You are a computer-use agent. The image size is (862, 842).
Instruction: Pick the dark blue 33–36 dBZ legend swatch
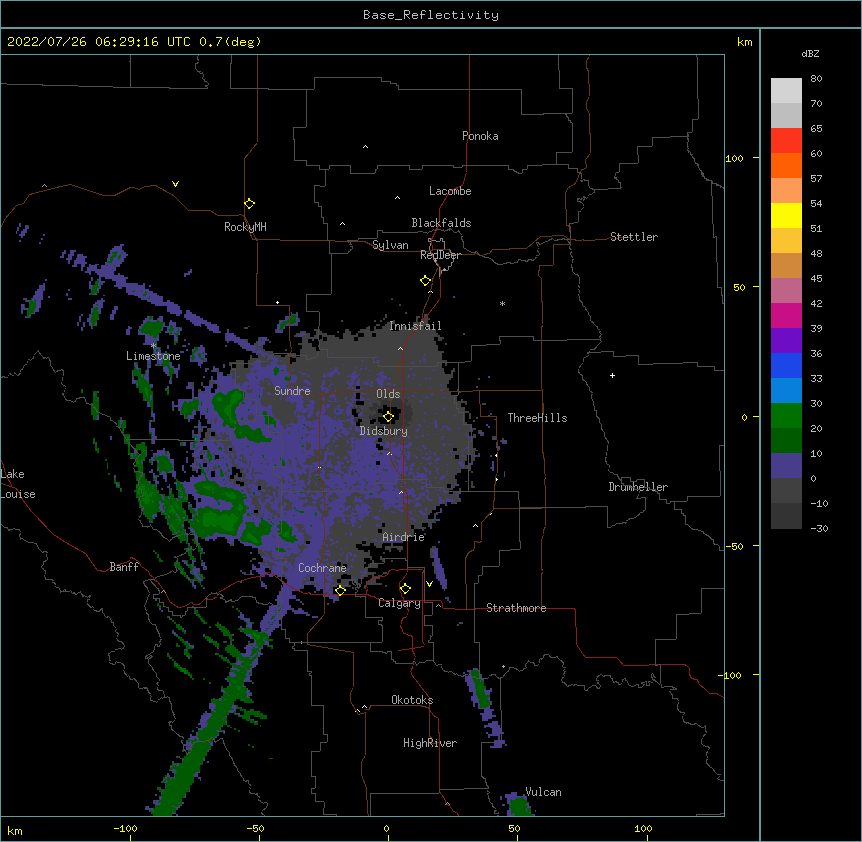(x=786, y=365)
